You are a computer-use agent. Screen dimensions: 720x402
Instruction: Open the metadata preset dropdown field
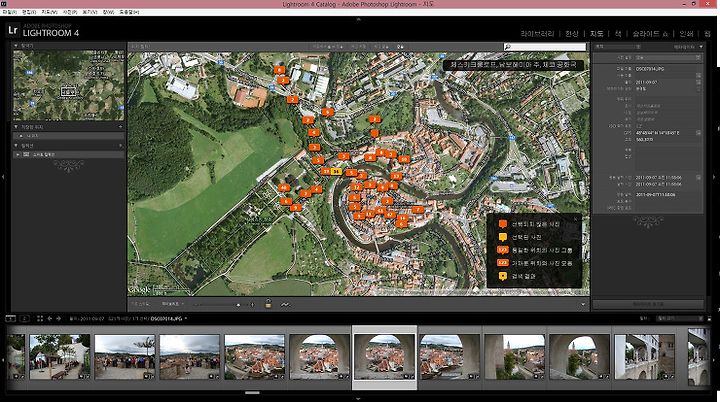(x=668, y=58)
